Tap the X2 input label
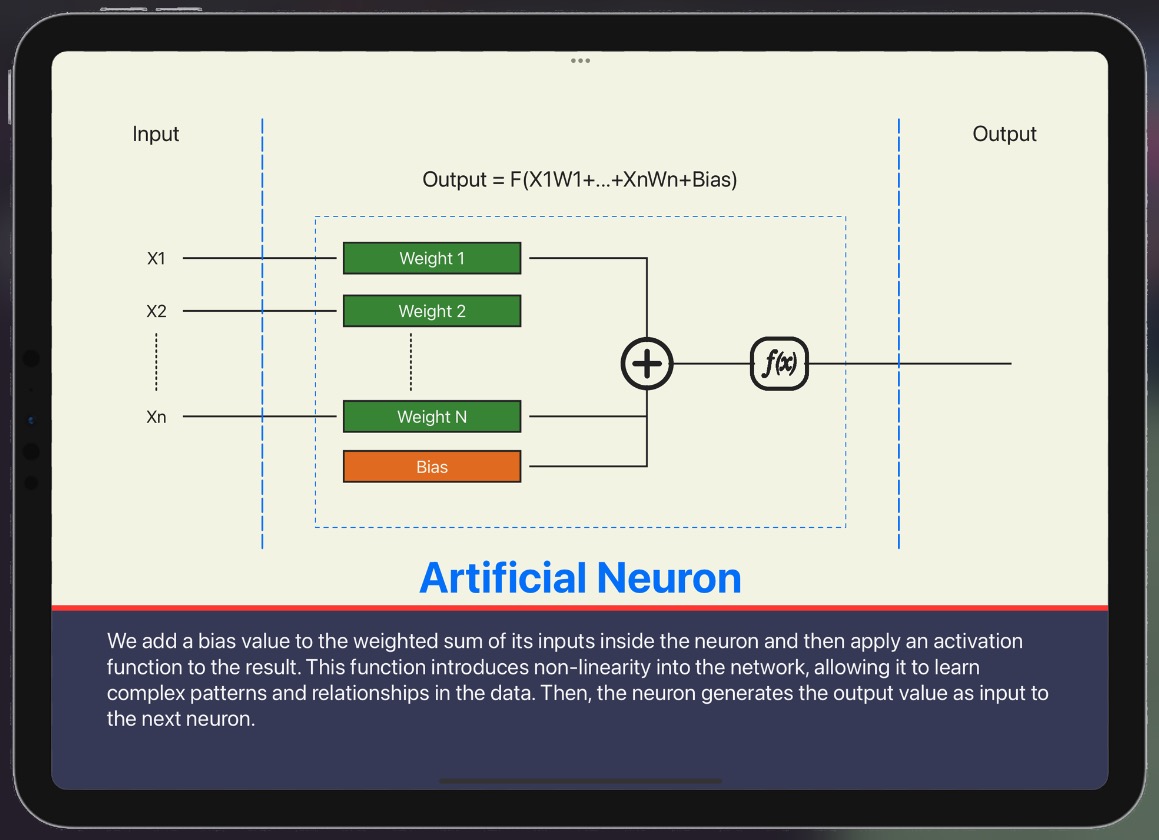 (156, 312)
